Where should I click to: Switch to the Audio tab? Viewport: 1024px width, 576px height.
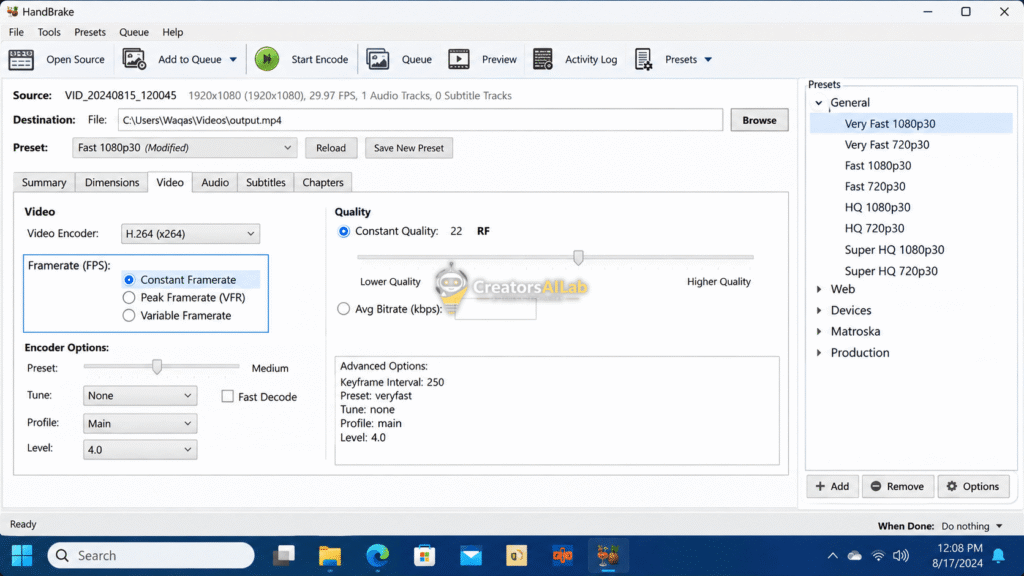pyautogui.click(x=215, y=182)
